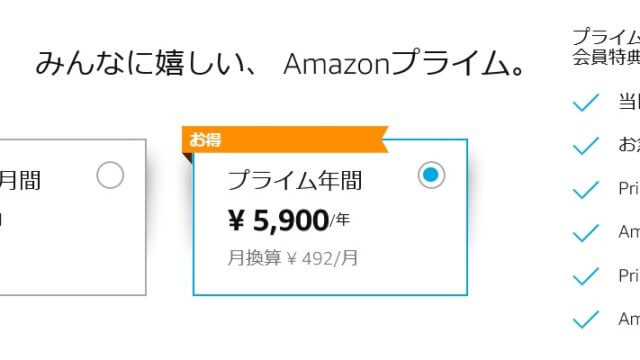The image size is (640, 360).
Task: Click the checkmark beside the お benefit
Action: [586, 146]
